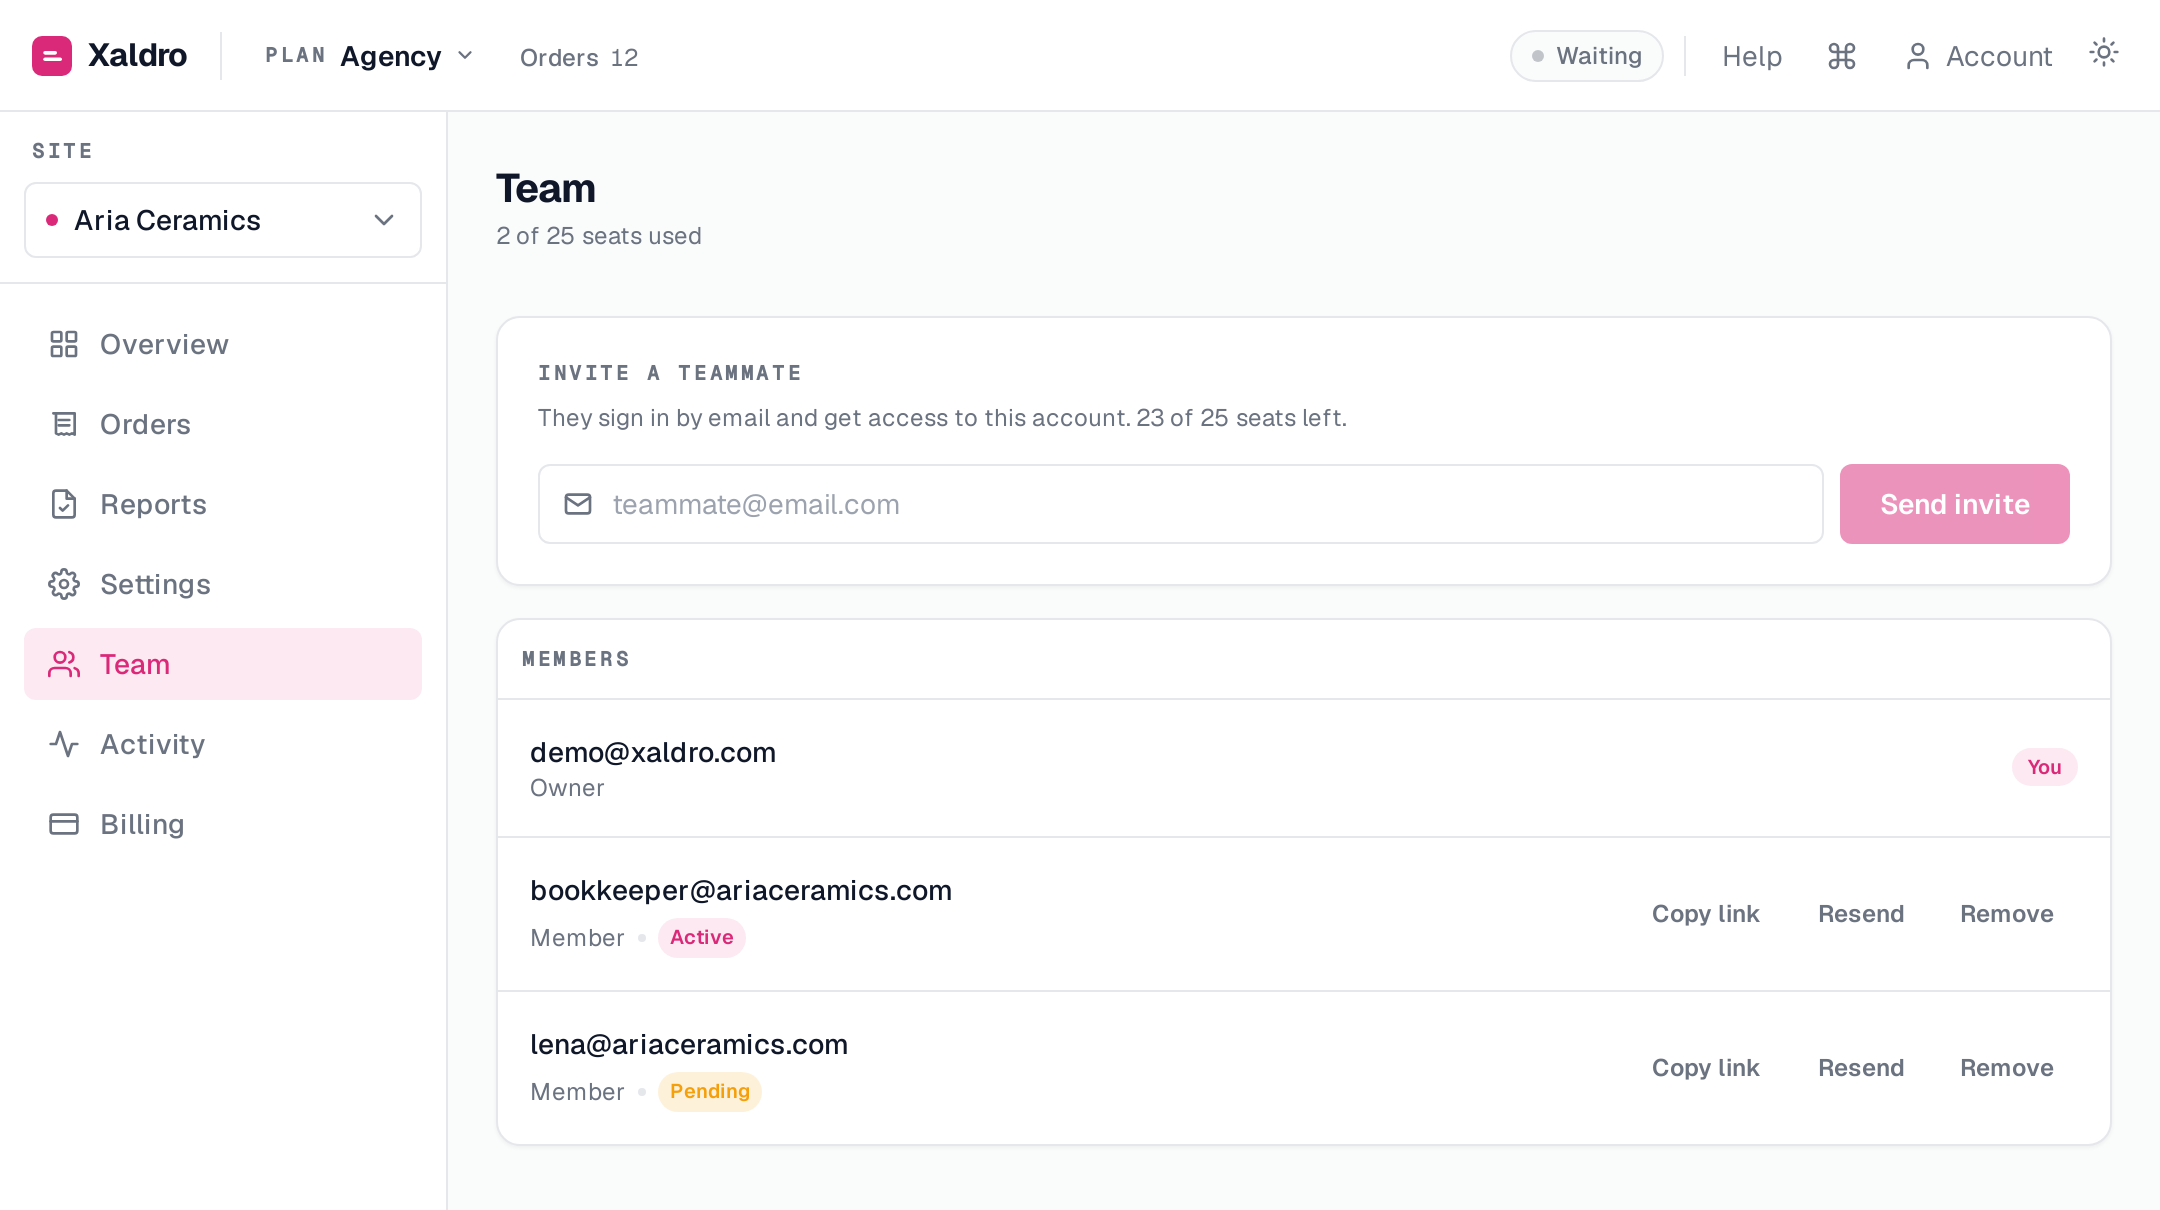2160x1210 pixels.
Task: Click the '2 of 25 seats used' text
Action: [599, 236]
